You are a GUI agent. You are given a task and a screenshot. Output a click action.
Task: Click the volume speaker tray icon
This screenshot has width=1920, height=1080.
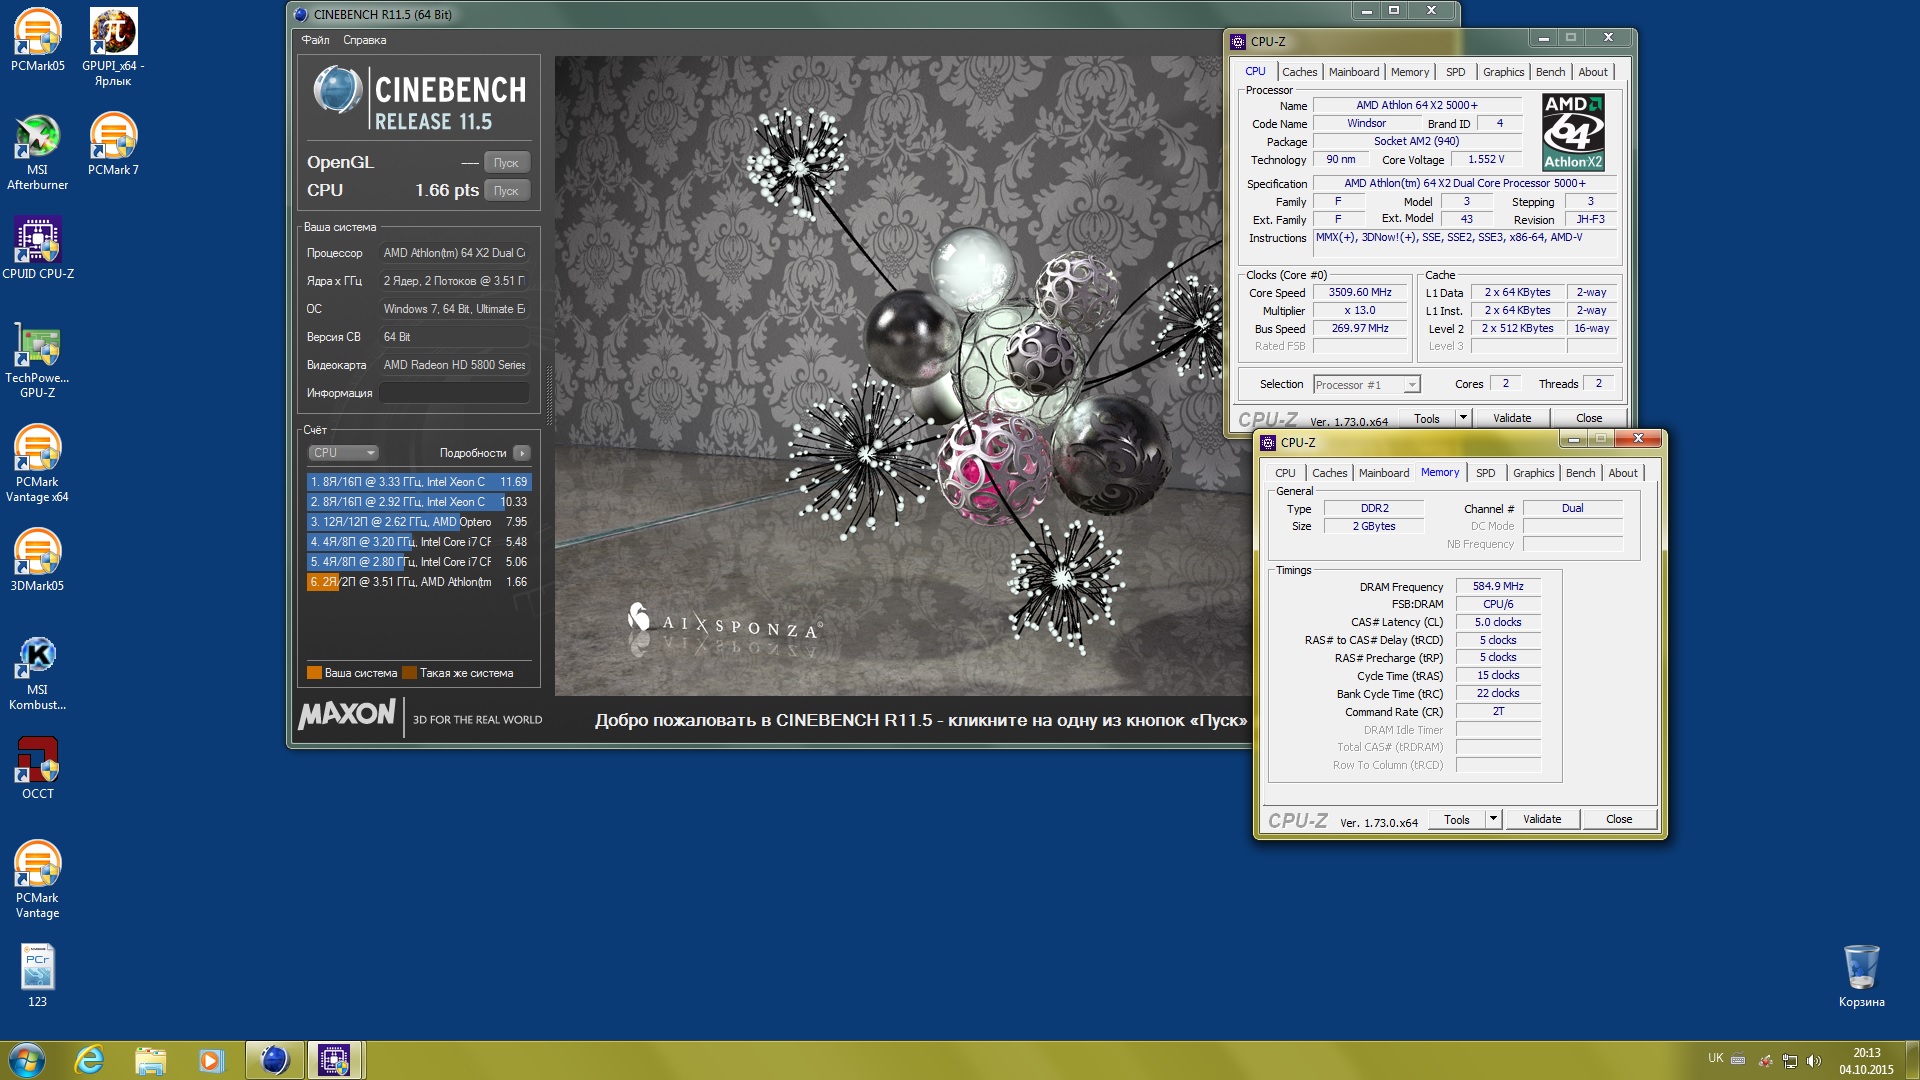pyautogui.click(x=1814, y=1061)
